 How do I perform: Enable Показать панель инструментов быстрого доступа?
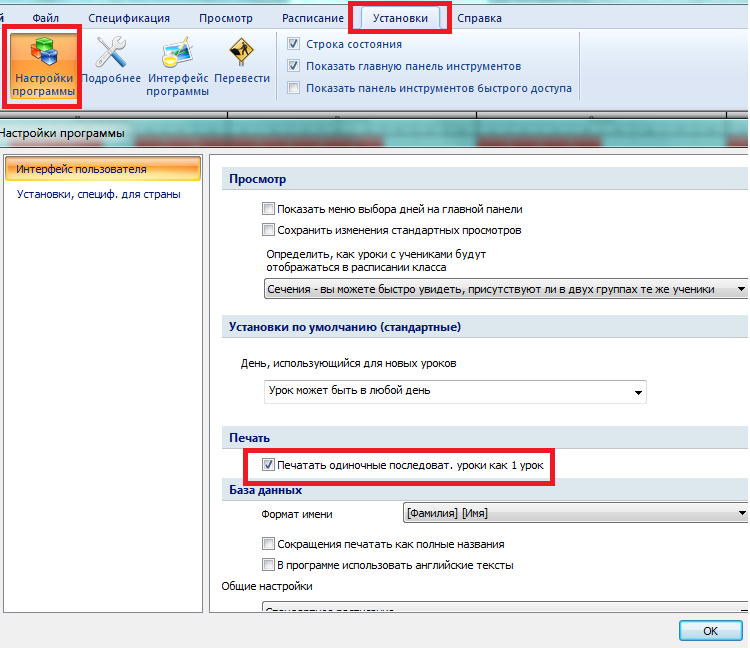294,88
